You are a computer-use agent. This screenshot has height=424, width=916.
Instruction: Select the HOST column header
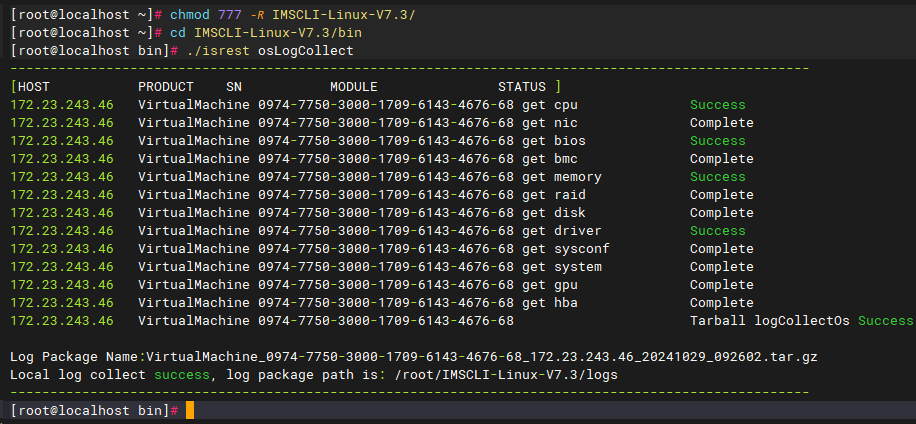(x=34, y=87)
